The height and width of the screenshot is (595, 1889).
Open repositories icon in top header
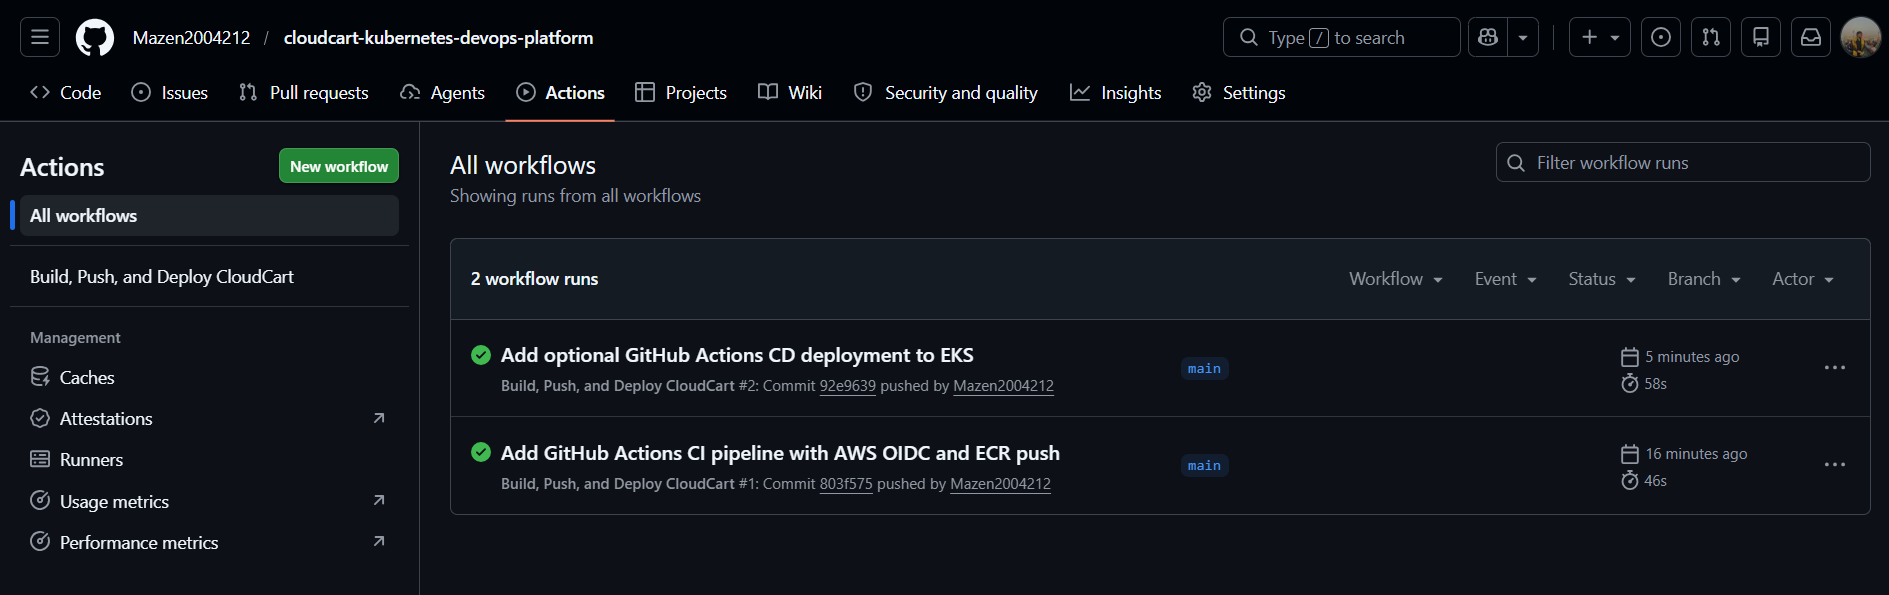pos(1761,37)
